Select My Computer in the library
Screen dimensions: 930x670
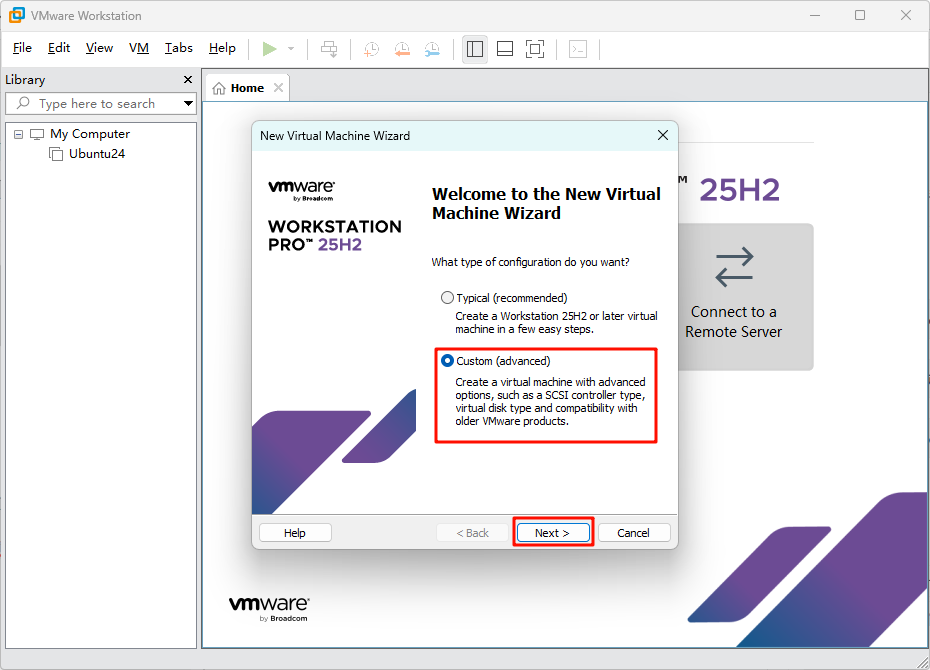[90, 134]
